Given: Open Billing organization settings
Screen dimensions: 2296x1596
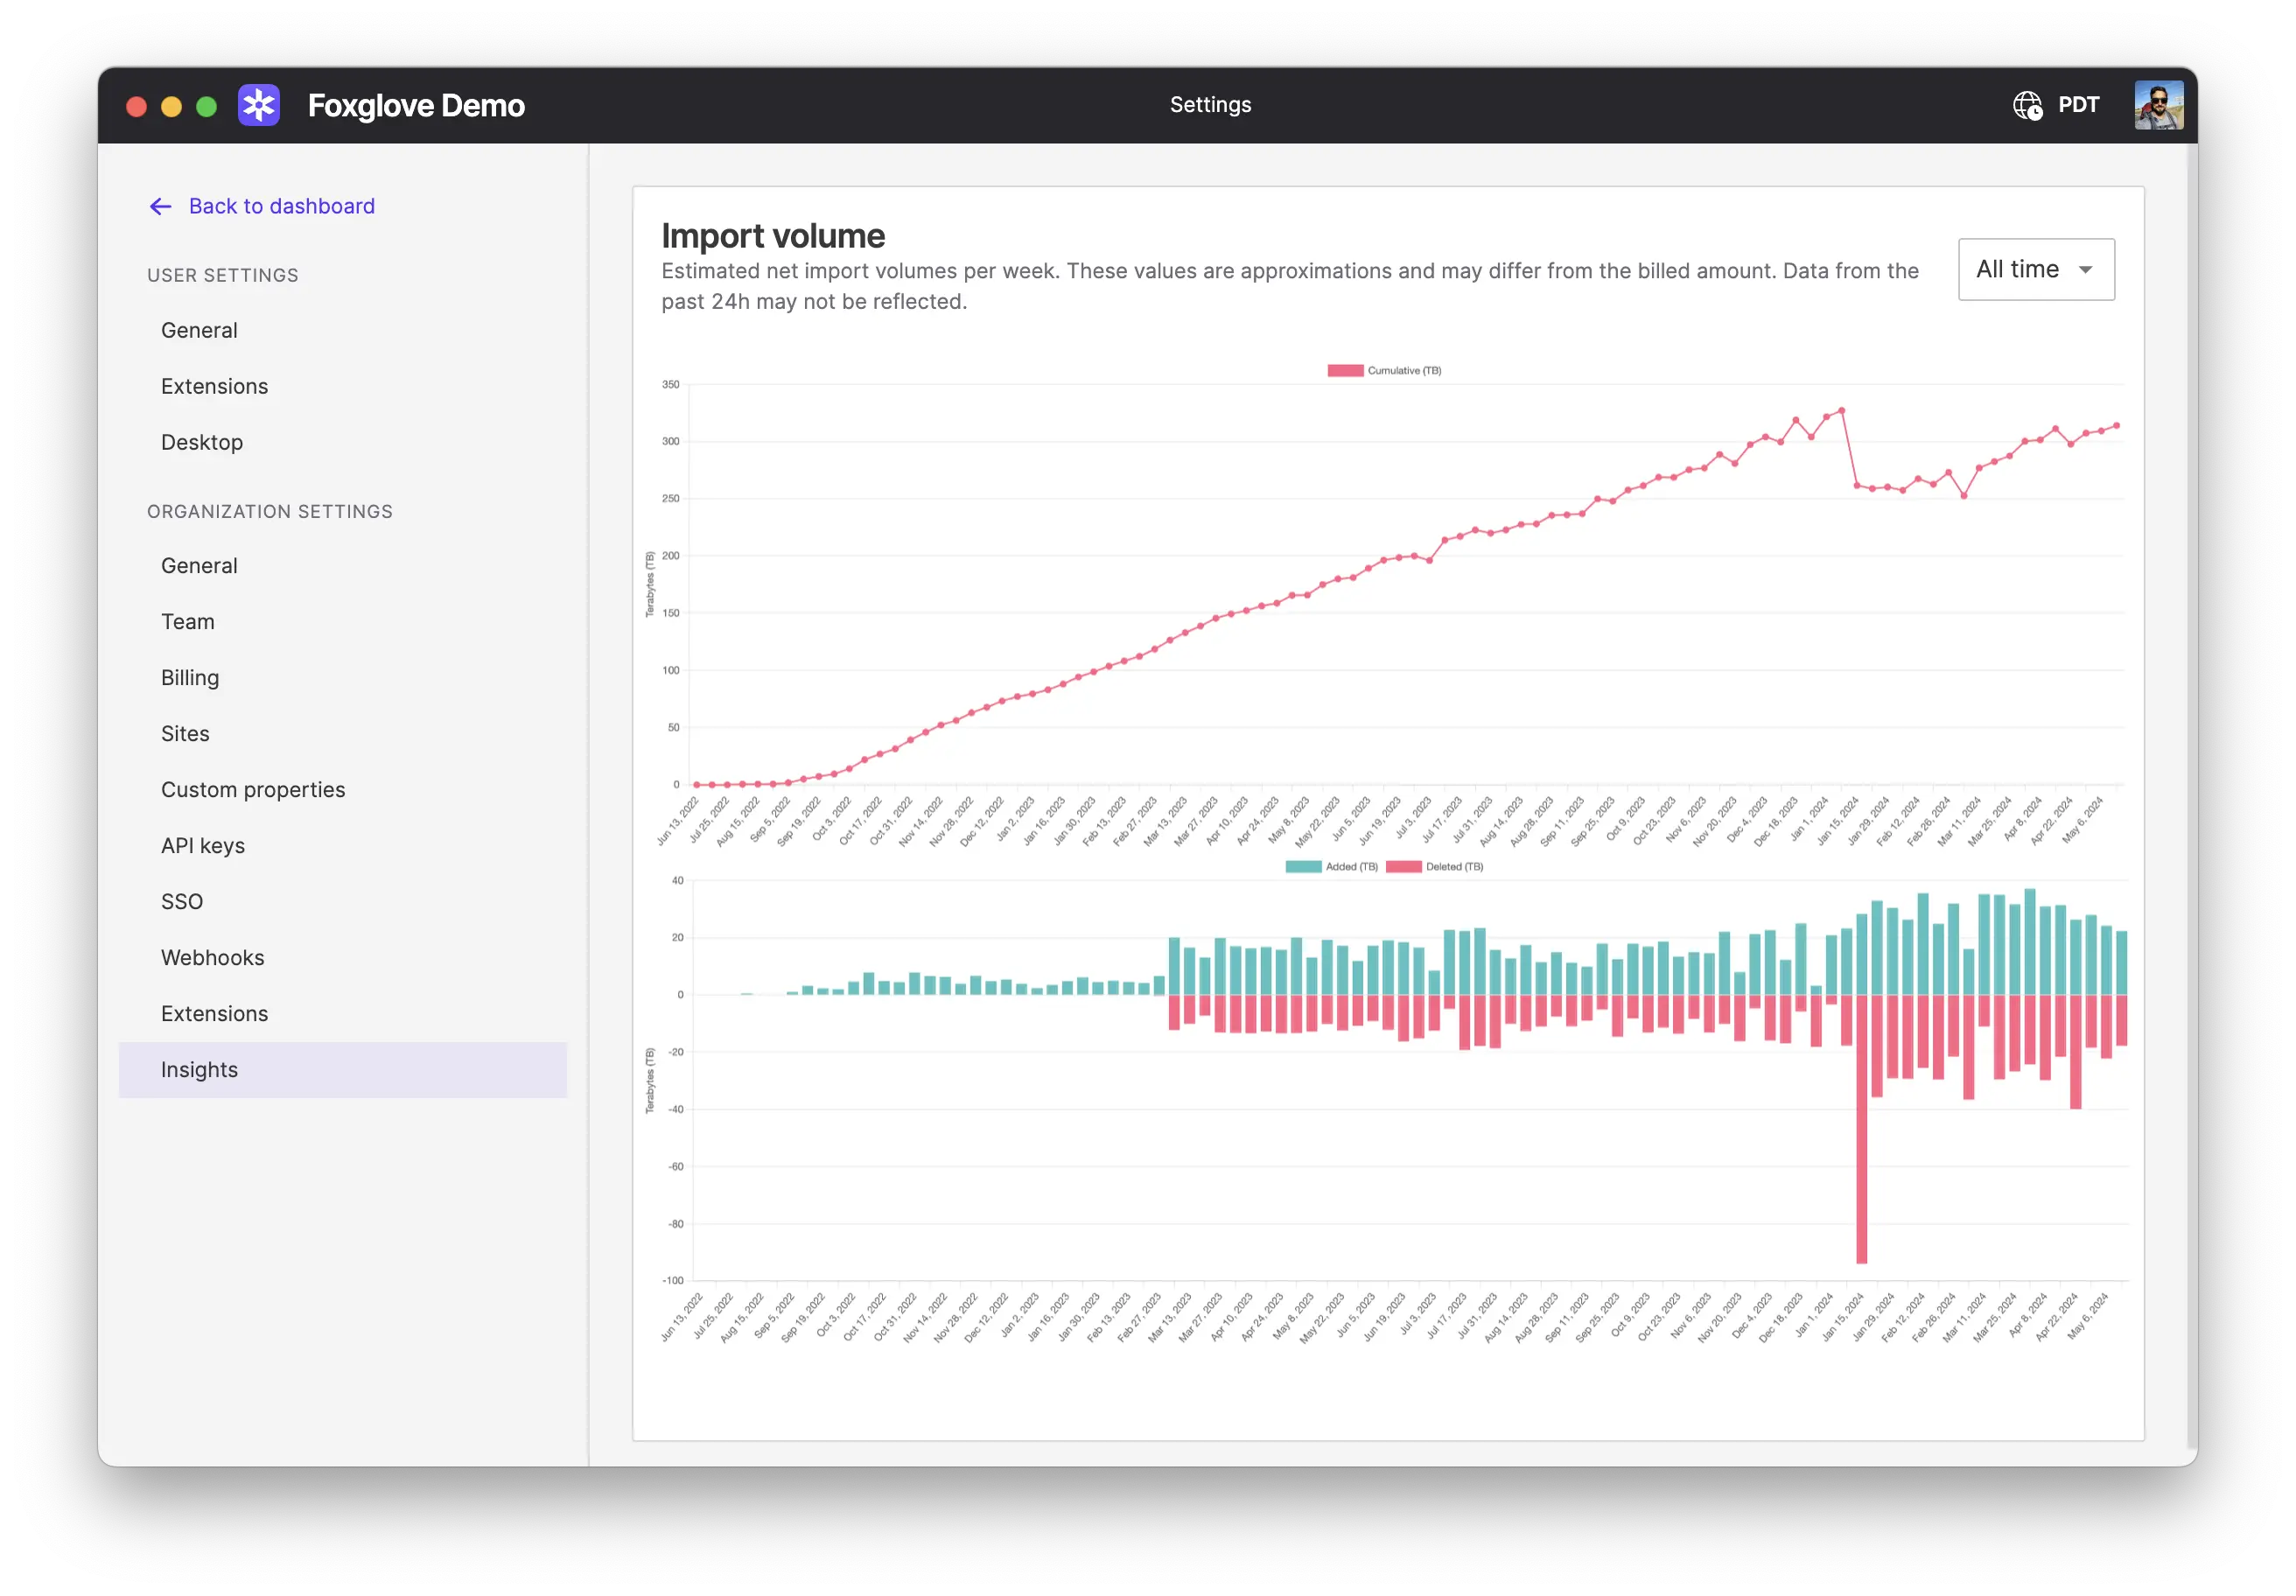Looking at the screenshot, I should coord(190,678).
